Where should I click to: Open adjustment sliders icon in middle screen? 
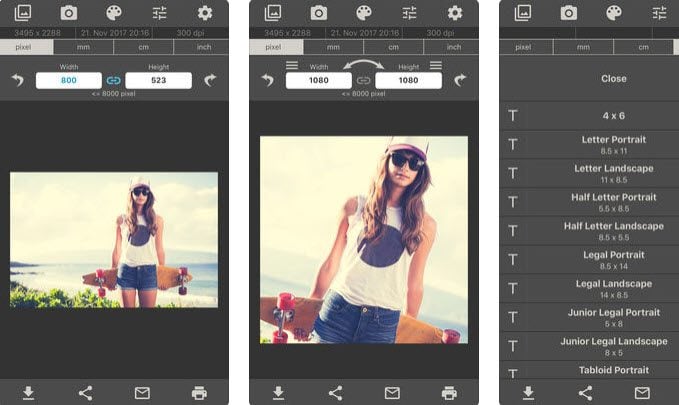409,13
